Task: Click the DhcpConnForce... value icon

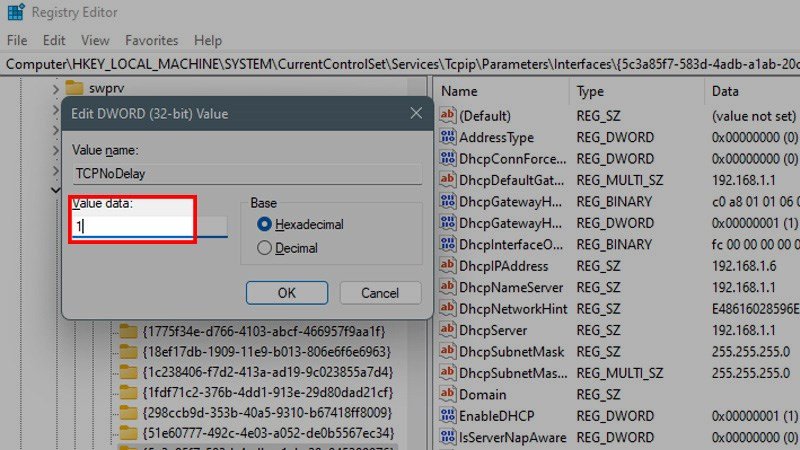Action: click(447, 158)
